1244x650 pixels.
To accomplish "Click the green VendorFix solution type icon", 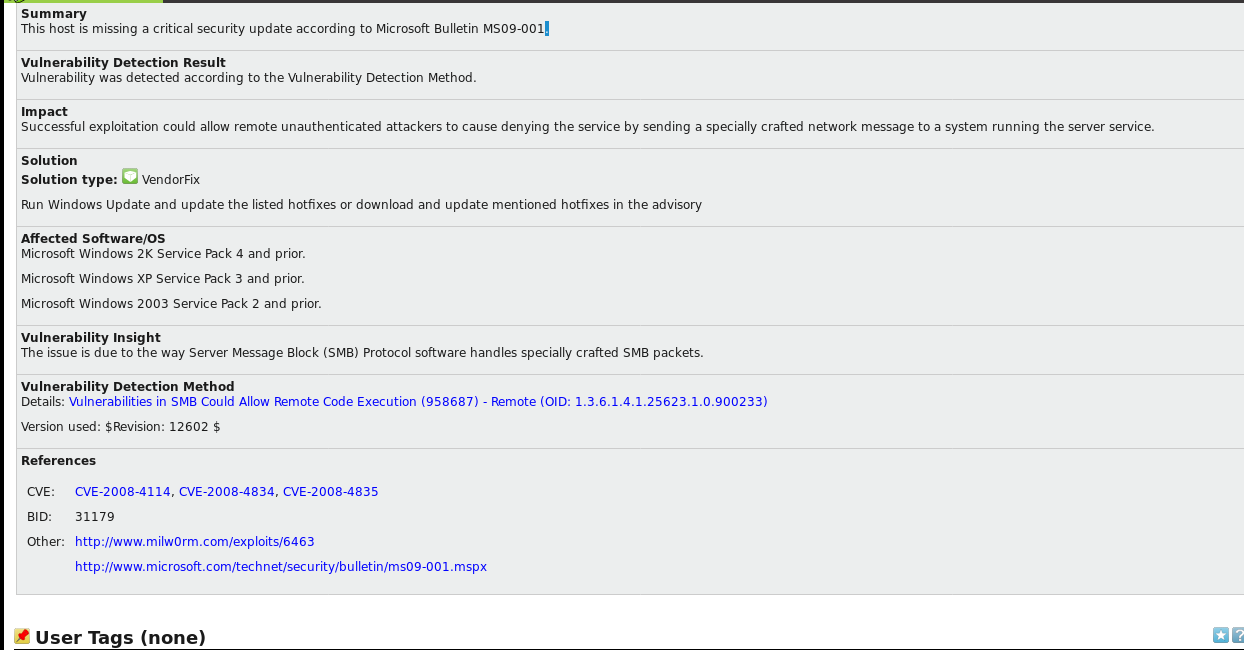I will (130, 177).
